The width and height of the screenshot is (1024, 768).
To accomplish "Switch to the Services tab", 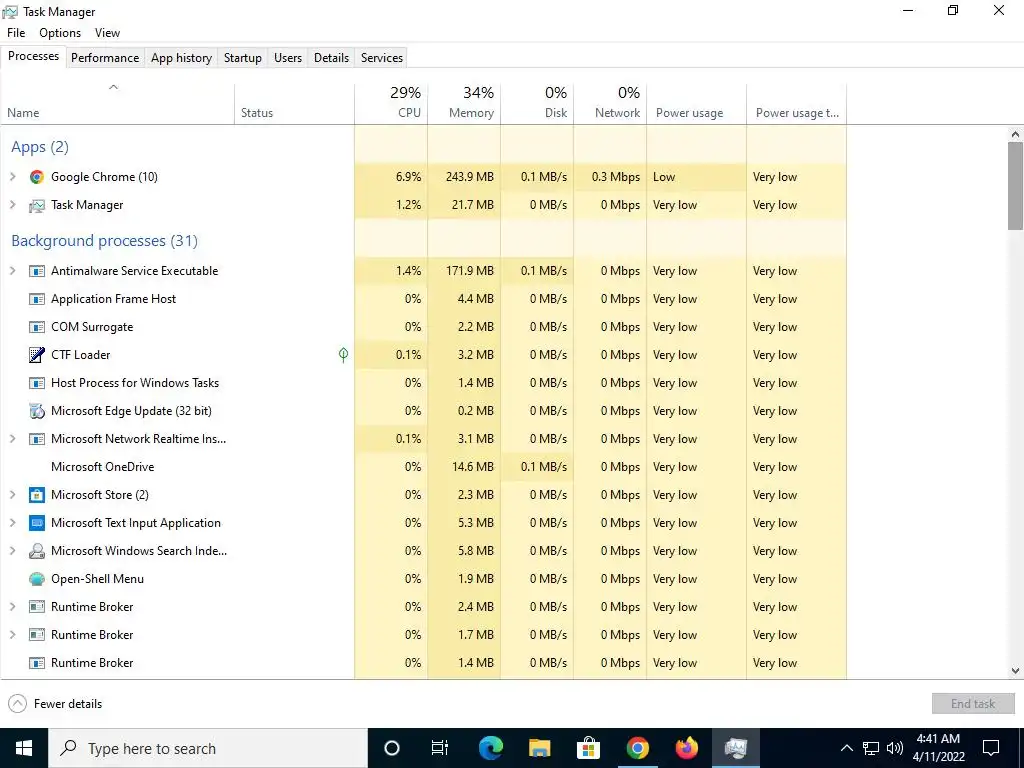I will (382, 57).
